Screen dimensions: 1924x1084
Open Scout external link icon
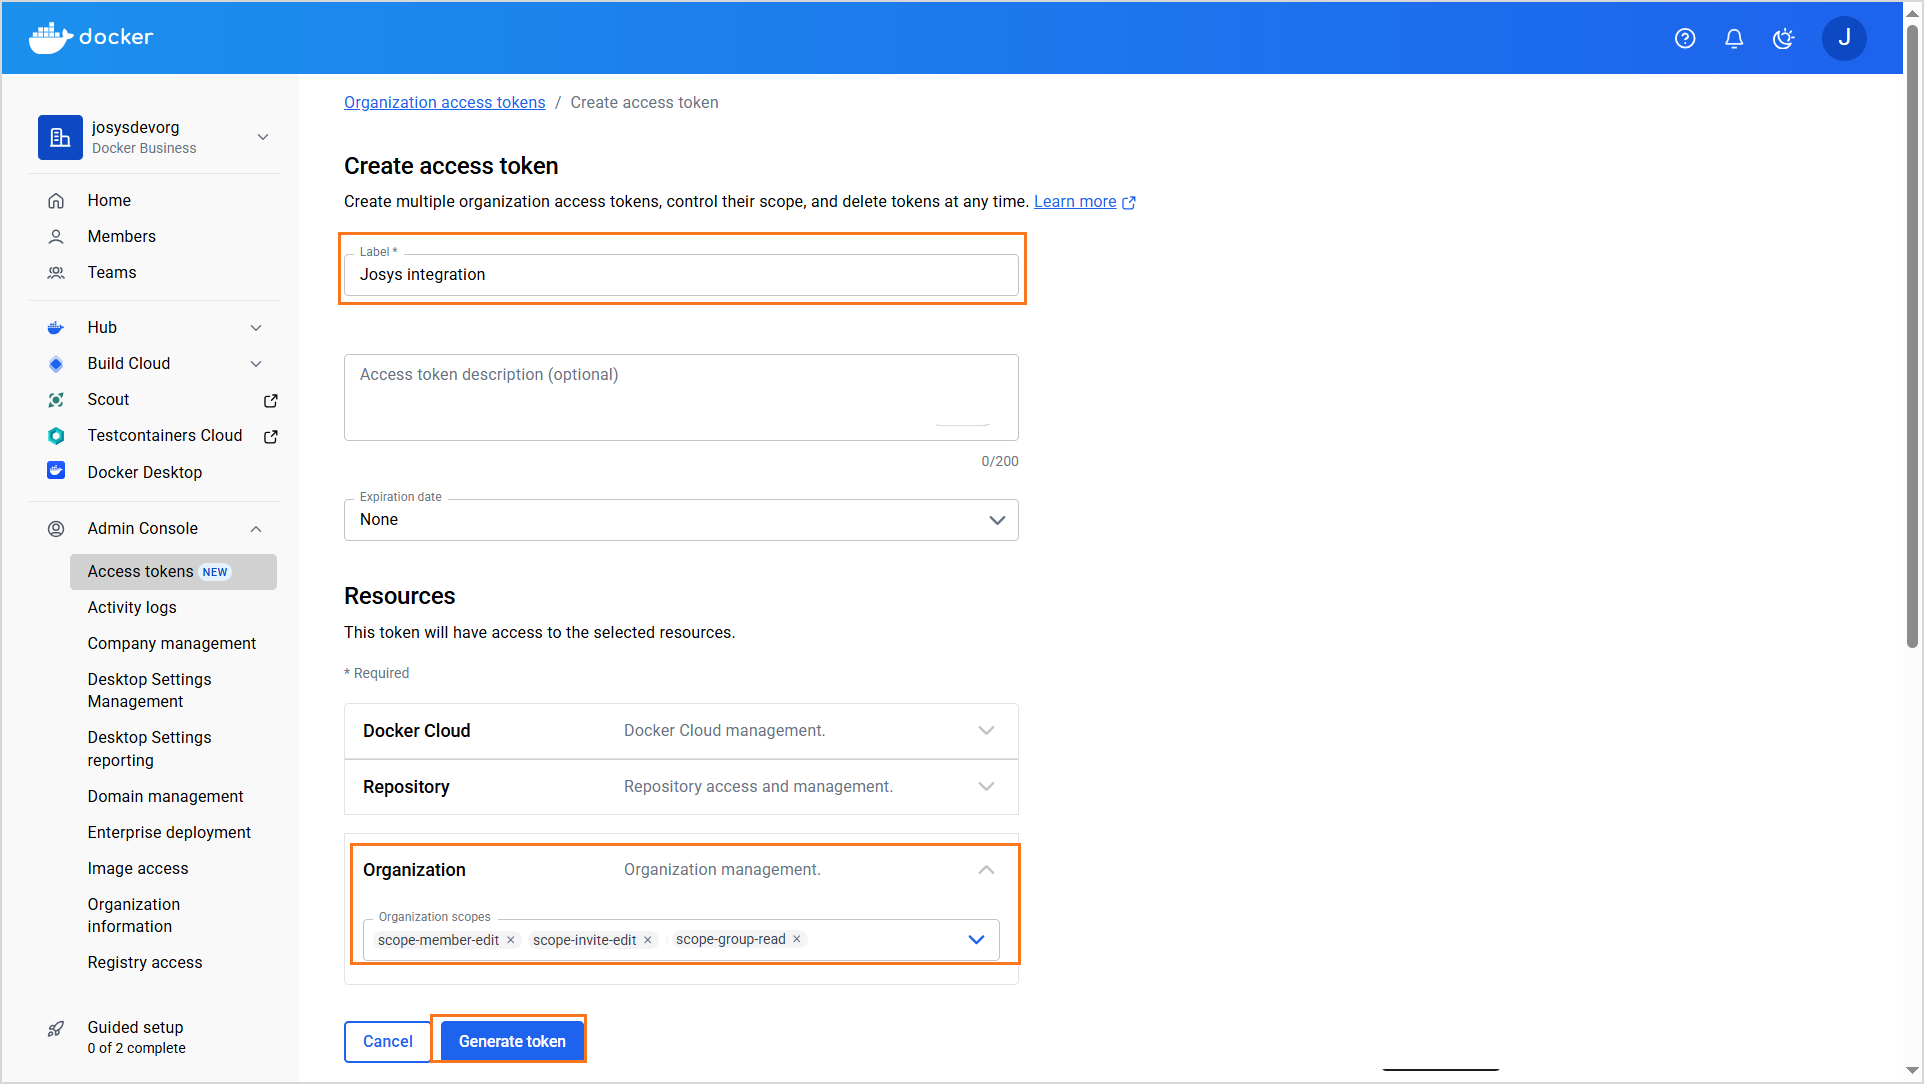pyautogui.click(x=270, y=400)
